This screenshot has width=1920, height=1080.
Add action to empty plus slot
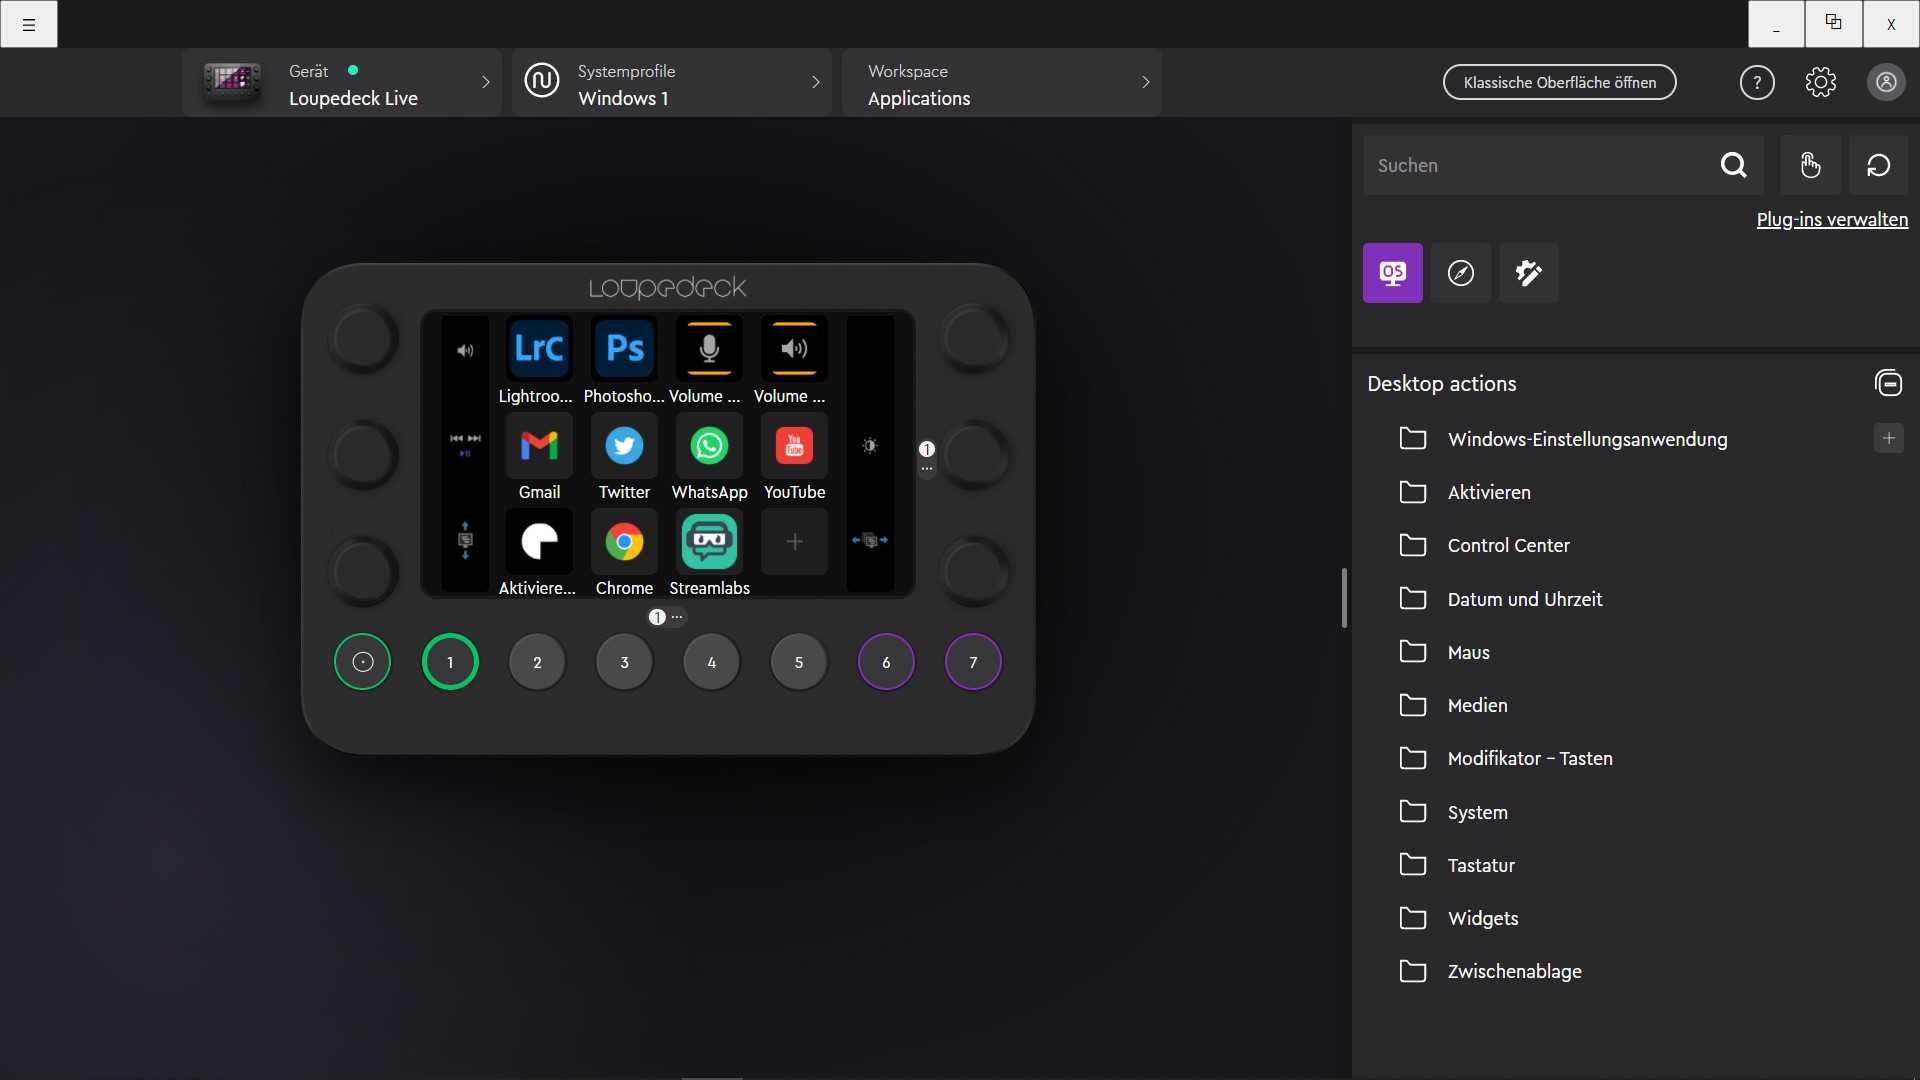click(794, 541)
